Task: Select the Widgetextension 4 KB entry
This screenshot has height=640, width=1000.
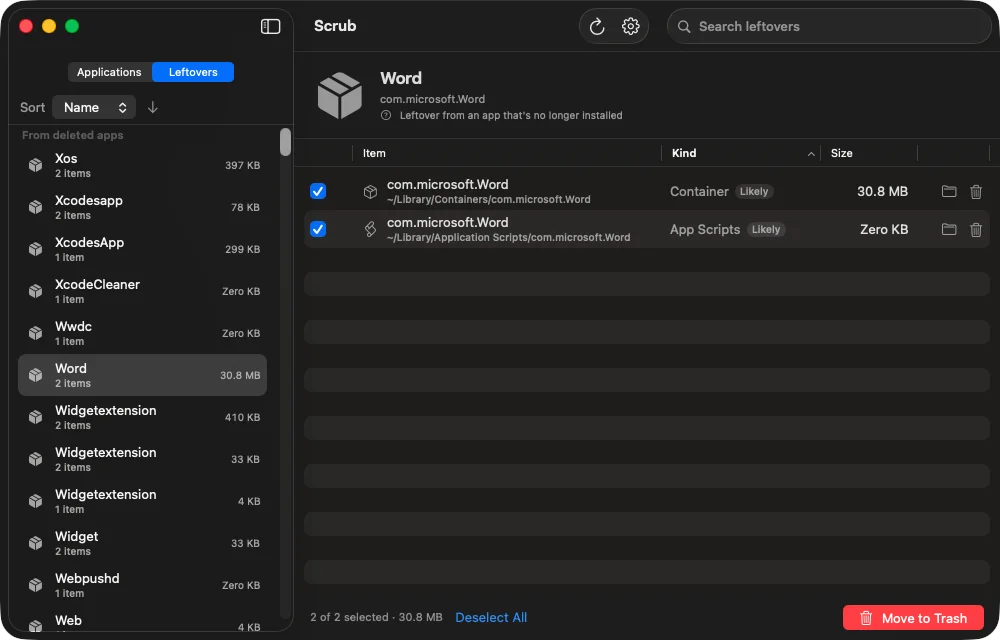Action: [143, 501]
